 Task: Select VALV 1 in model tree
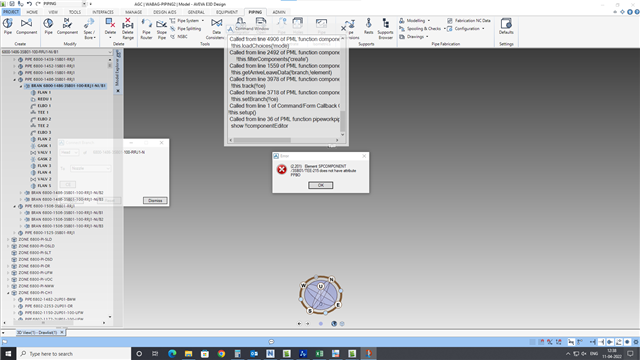click(x=44, y=153)
